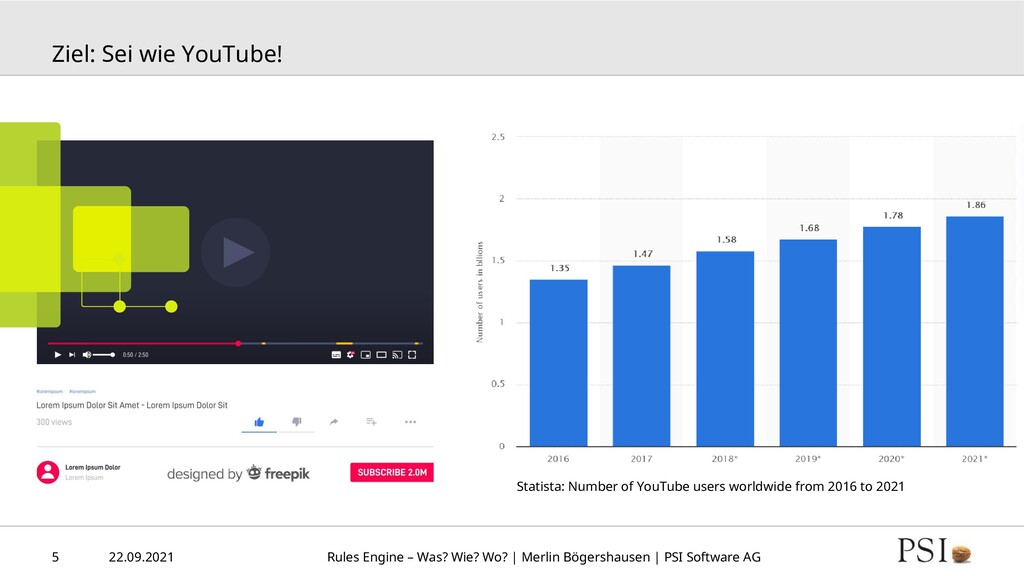Click the 2019* bar in the chart

pos(808,343)
